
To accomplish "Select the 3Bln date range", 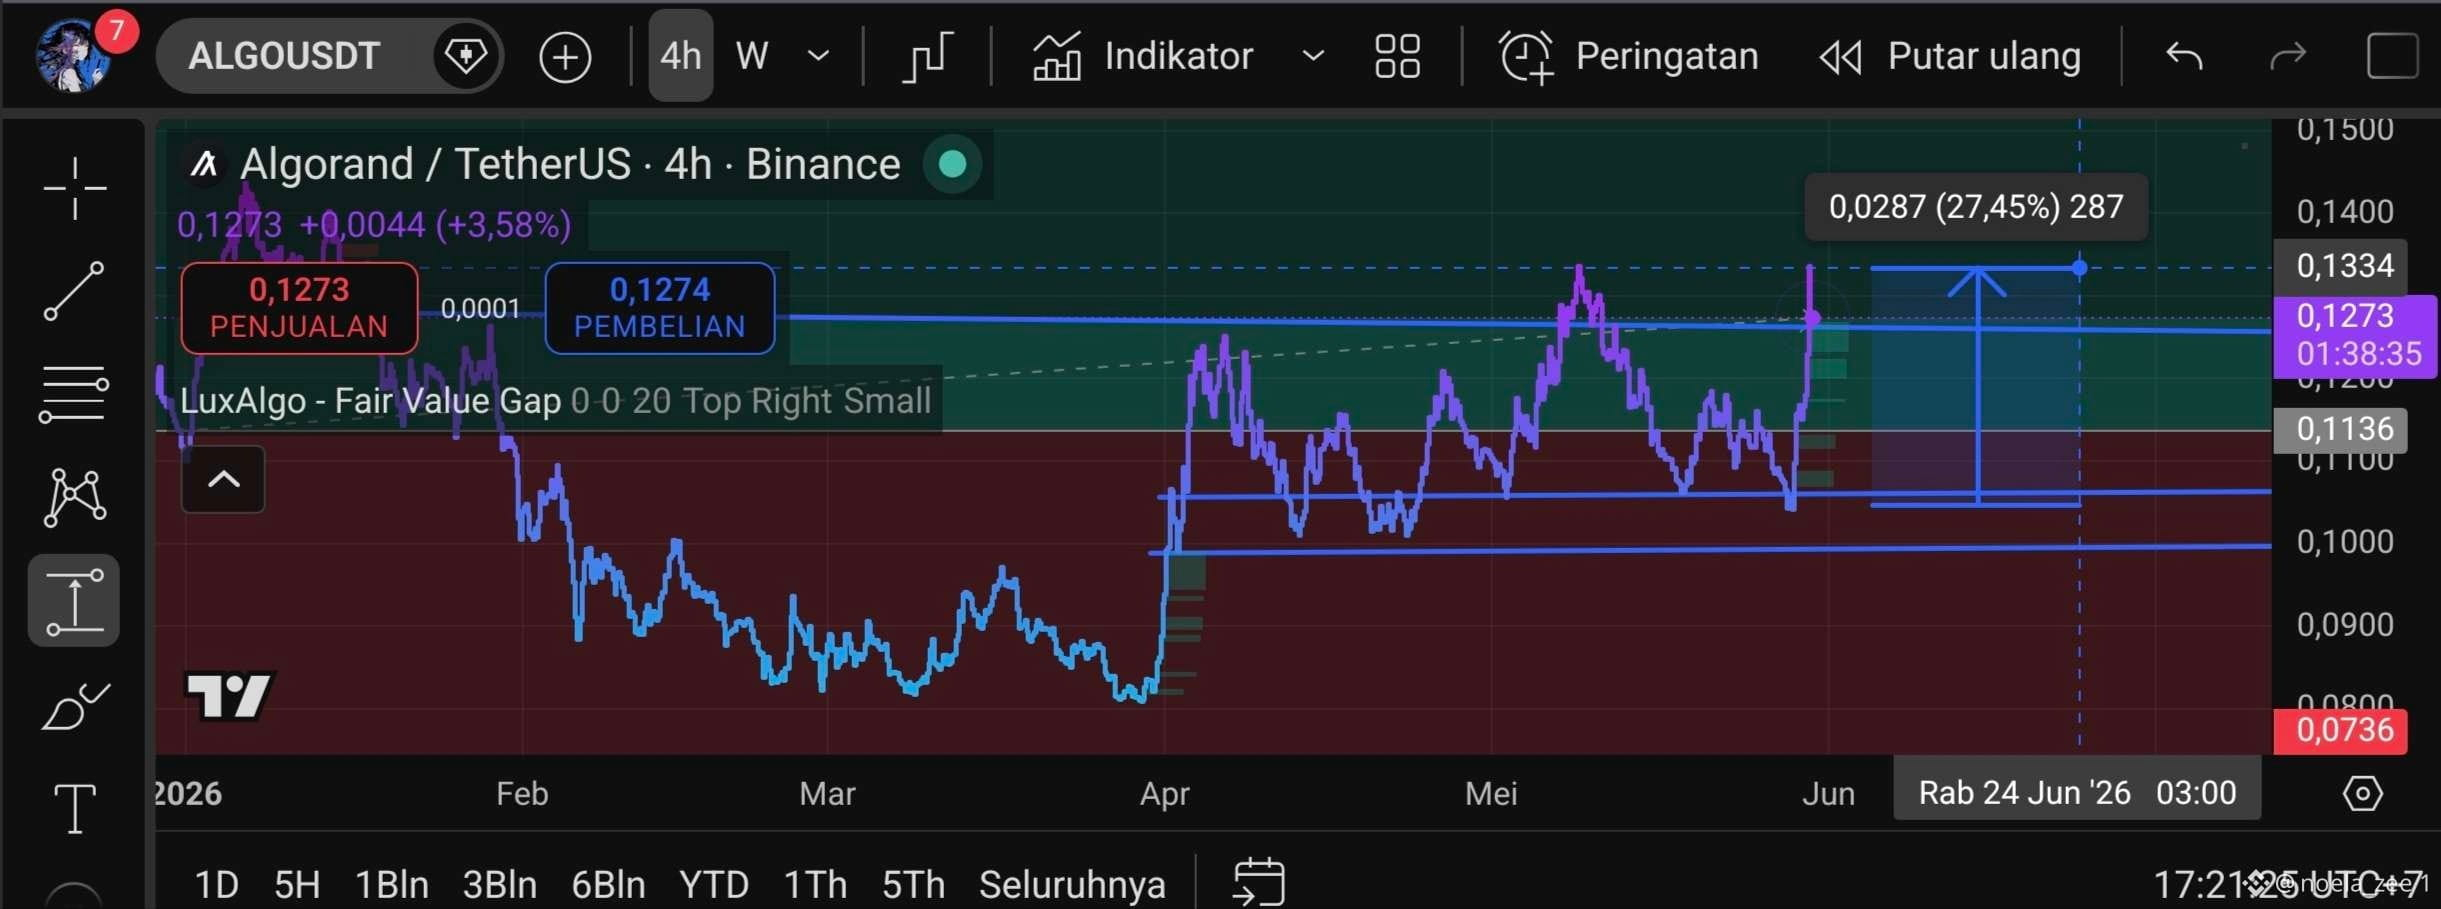I will (499, 885).
